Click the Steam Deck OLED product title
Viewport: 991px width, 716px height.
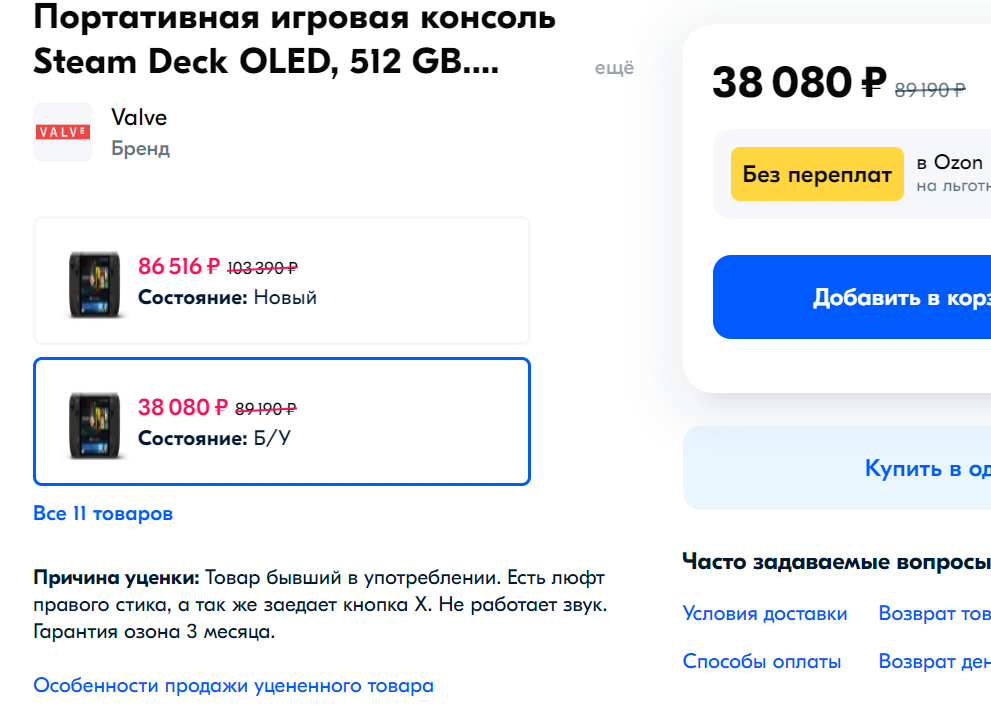pyautogui.click(x=295, y=39)
